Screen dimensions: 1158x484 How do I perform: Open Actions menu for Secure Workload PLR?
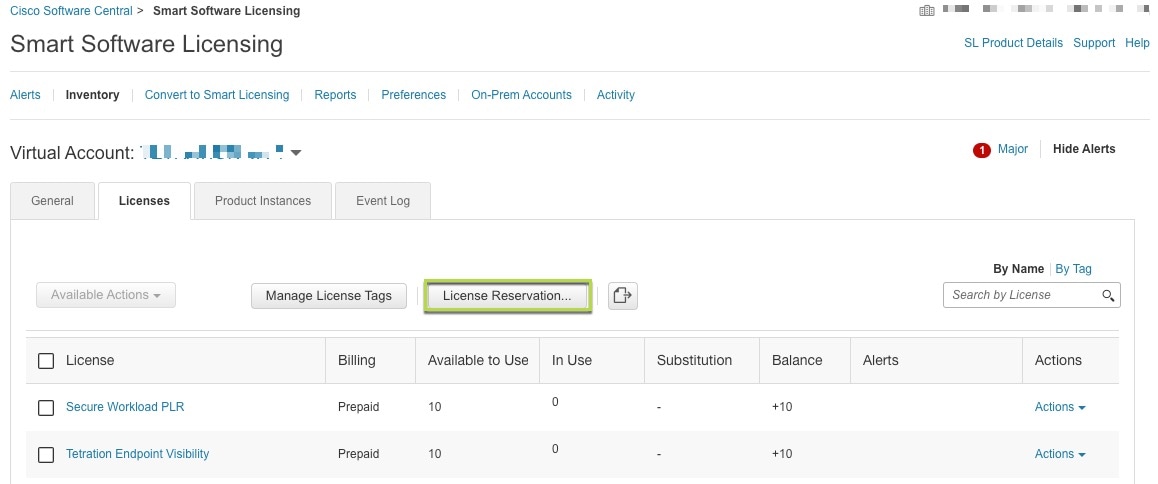pos(1060,407)
